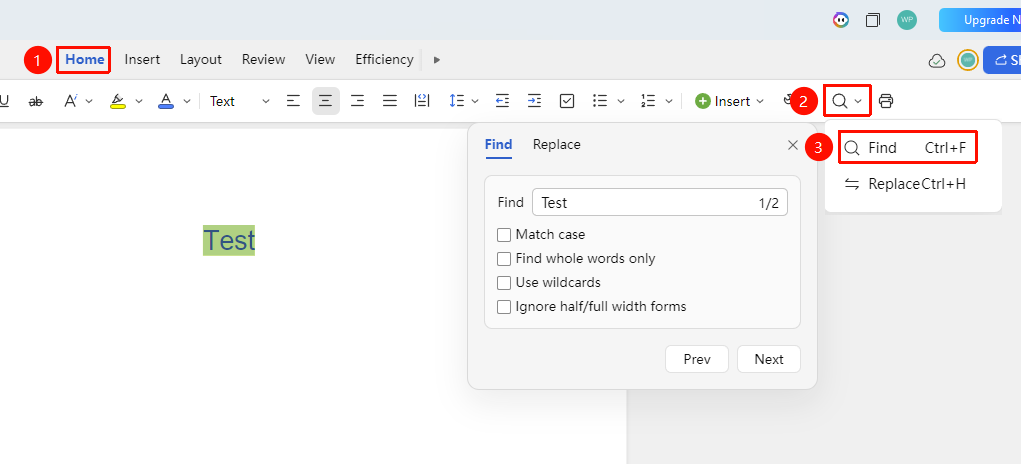Apply strikethrough formatting

(x=36, y=101)
